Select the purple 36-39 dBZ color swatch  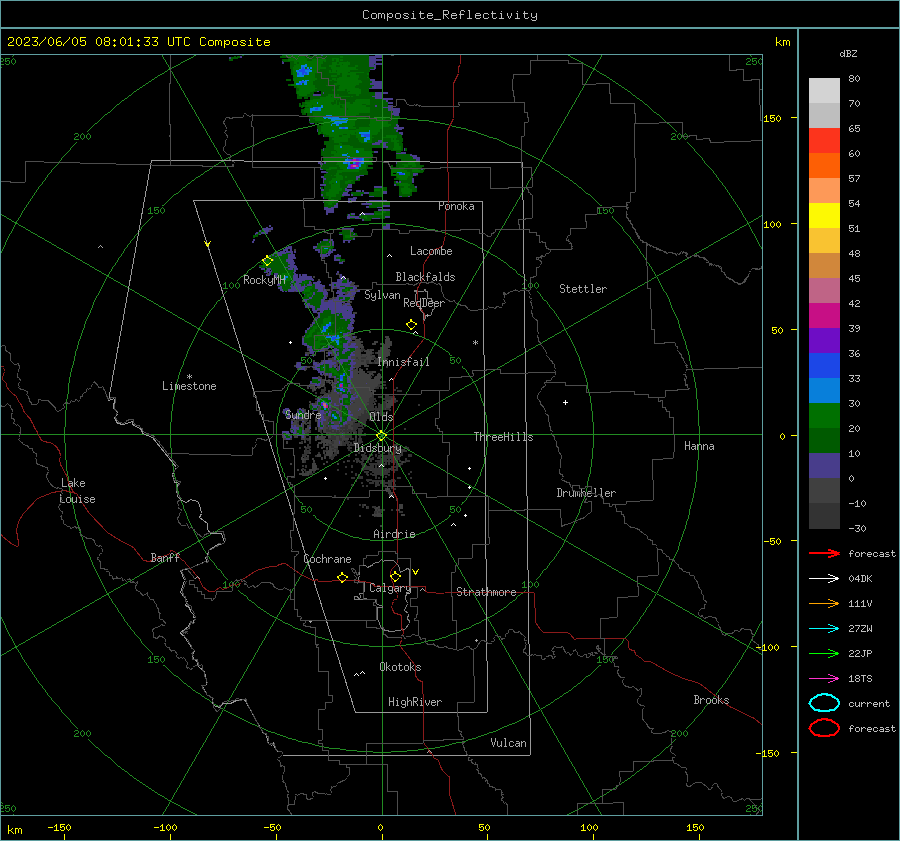pos(824,341)
